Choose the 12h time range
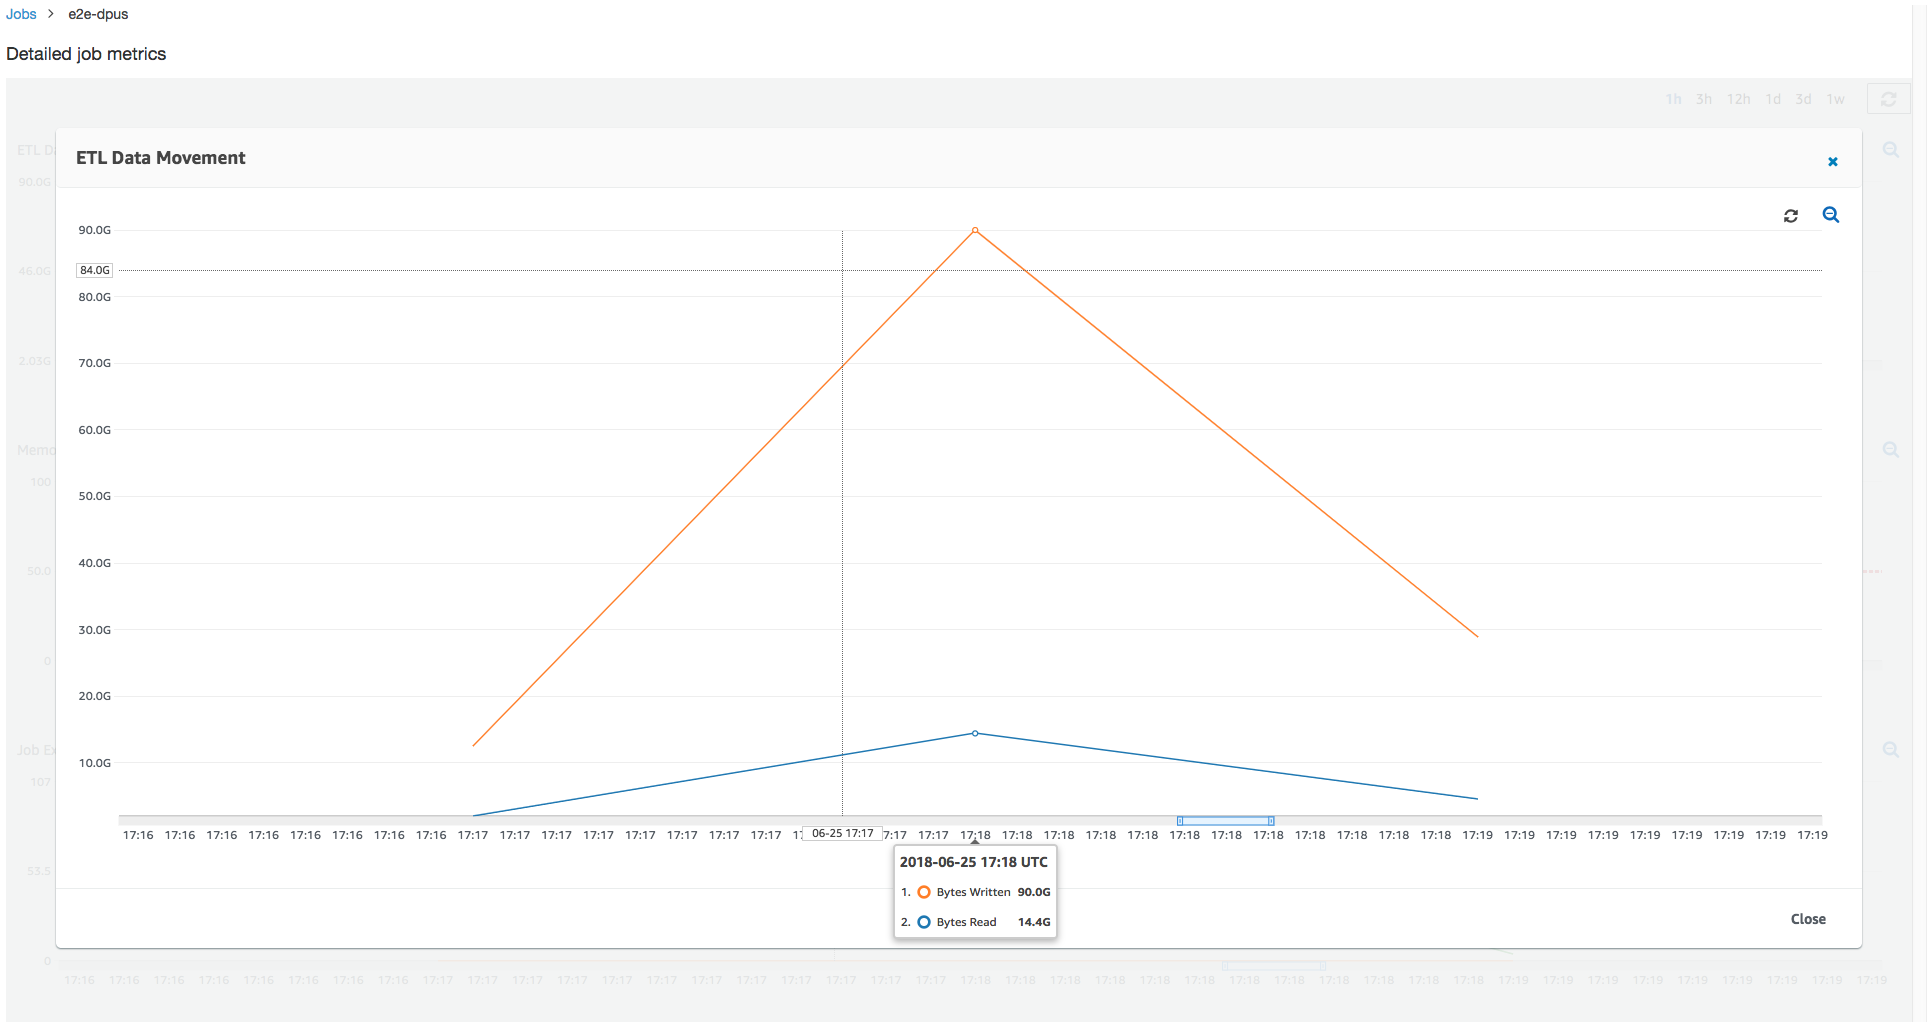 point(1738,99)
